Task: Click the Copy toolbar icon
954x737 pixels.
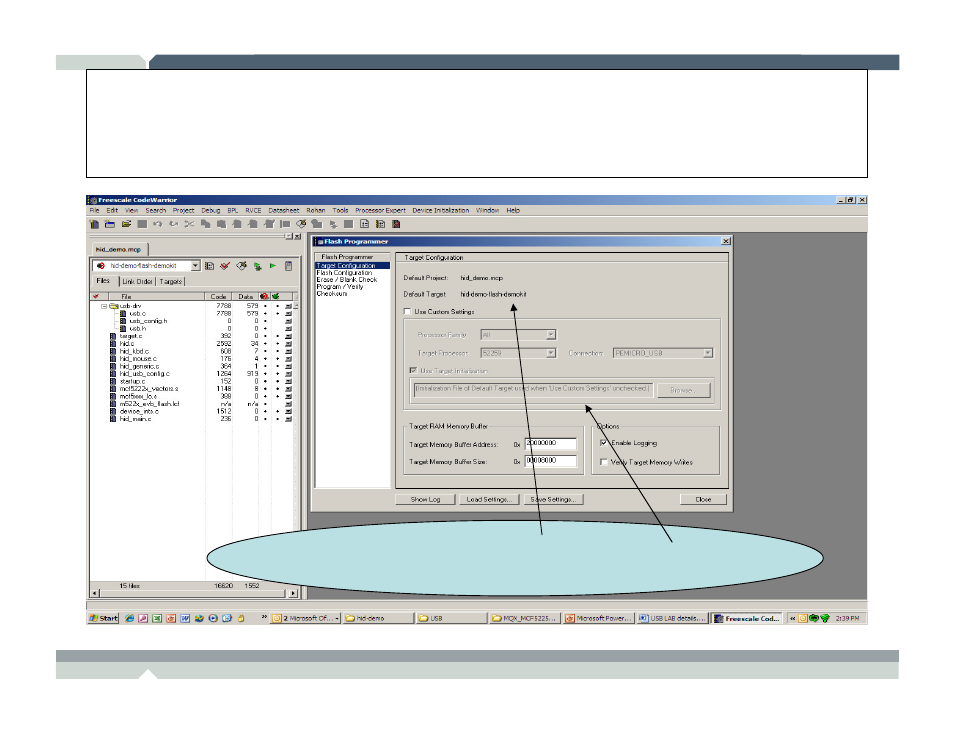Action: (206, 224)
